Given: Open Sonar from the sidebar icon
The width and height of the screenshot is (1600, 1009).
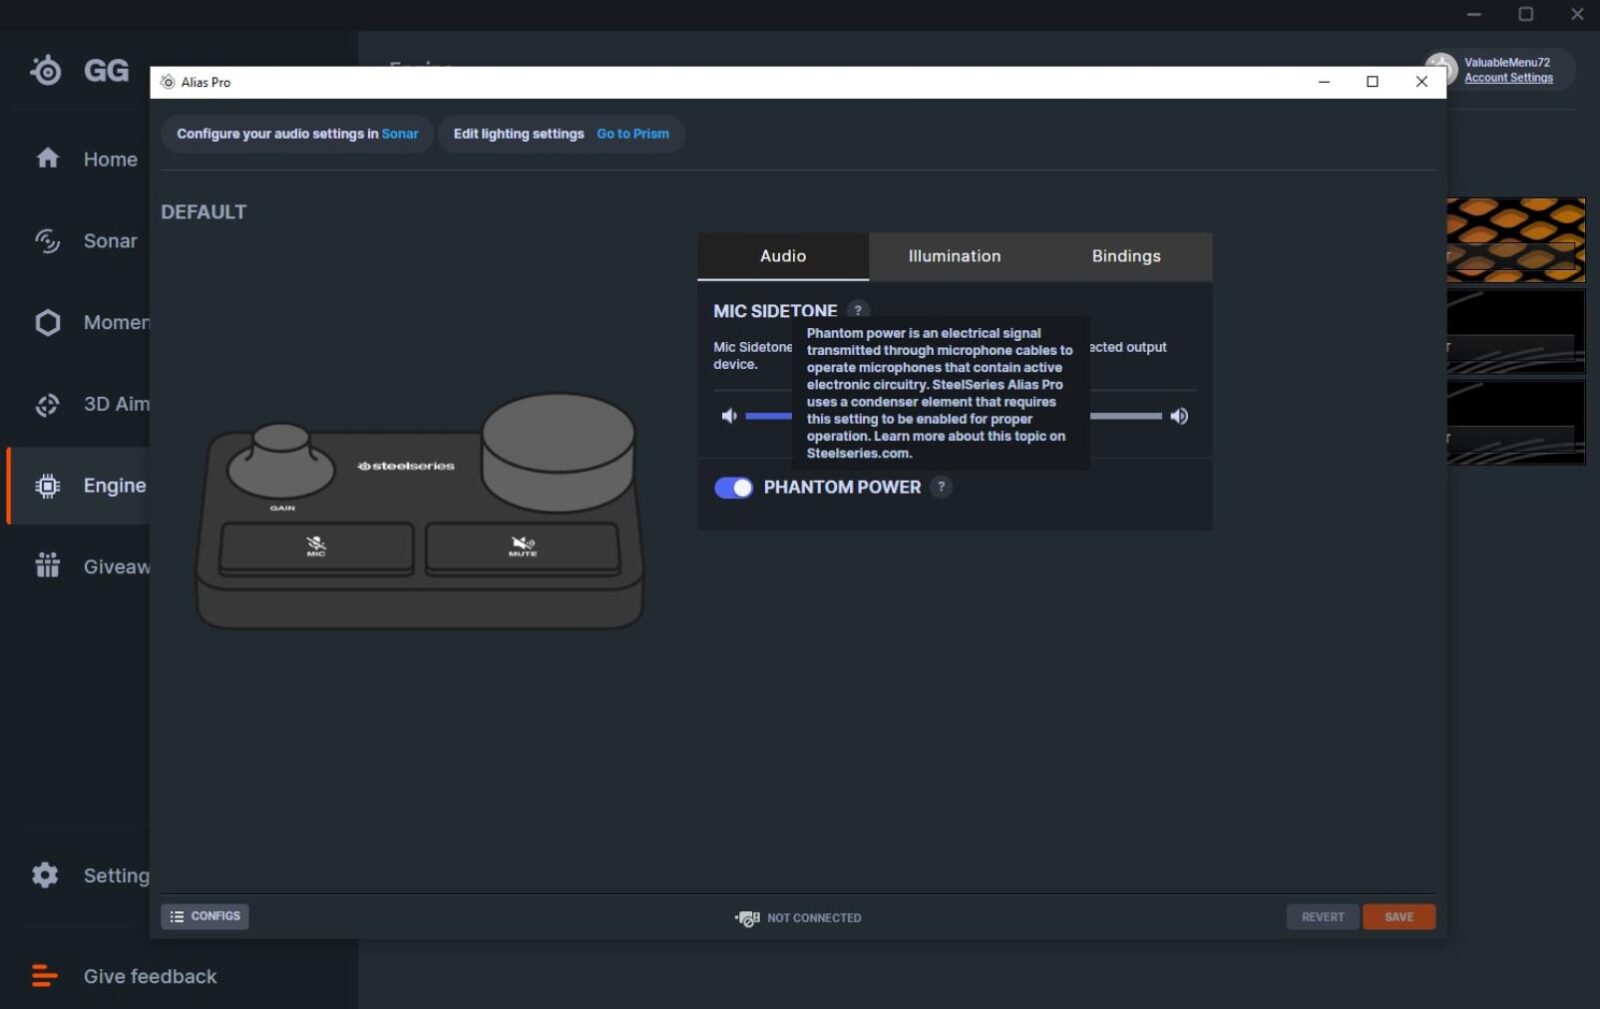Looking at the screenshot, I should click(47, 241).
